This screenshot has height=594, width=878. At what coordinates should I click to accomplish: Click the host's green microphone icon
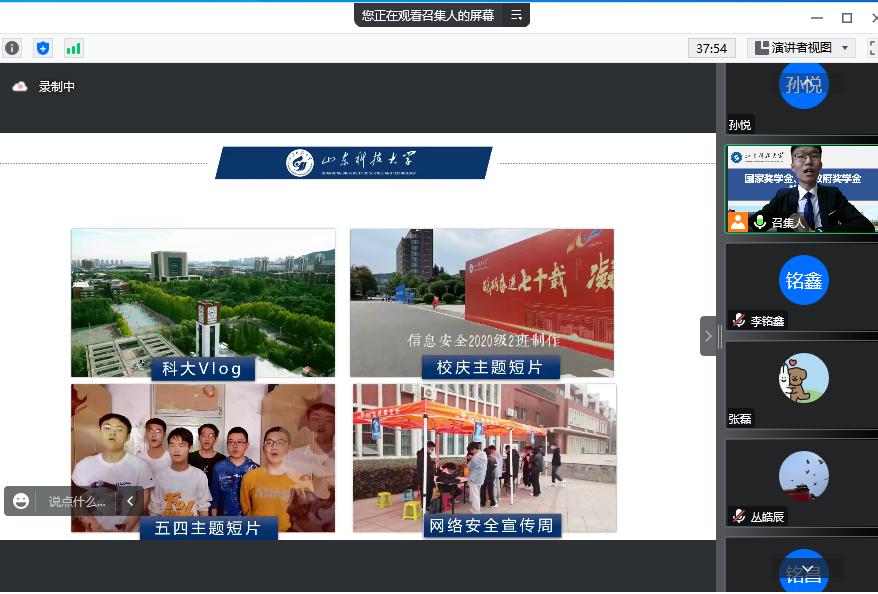(760, 222)
